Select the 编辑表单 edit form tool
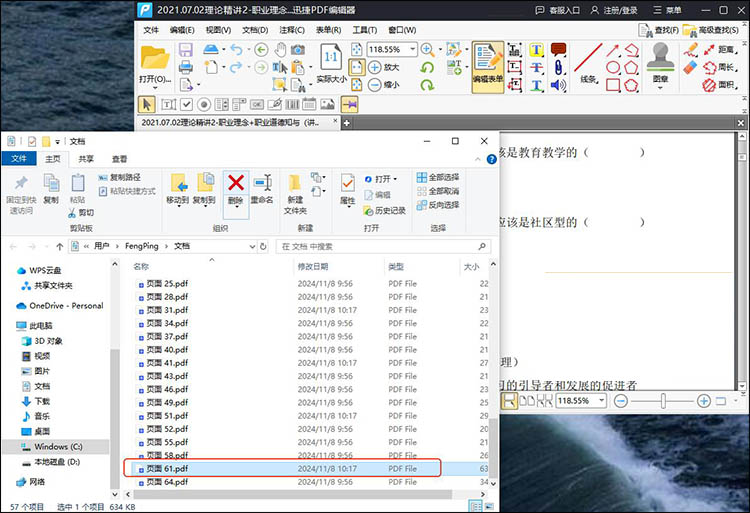 pyautogui.click(x=488, y=67)
